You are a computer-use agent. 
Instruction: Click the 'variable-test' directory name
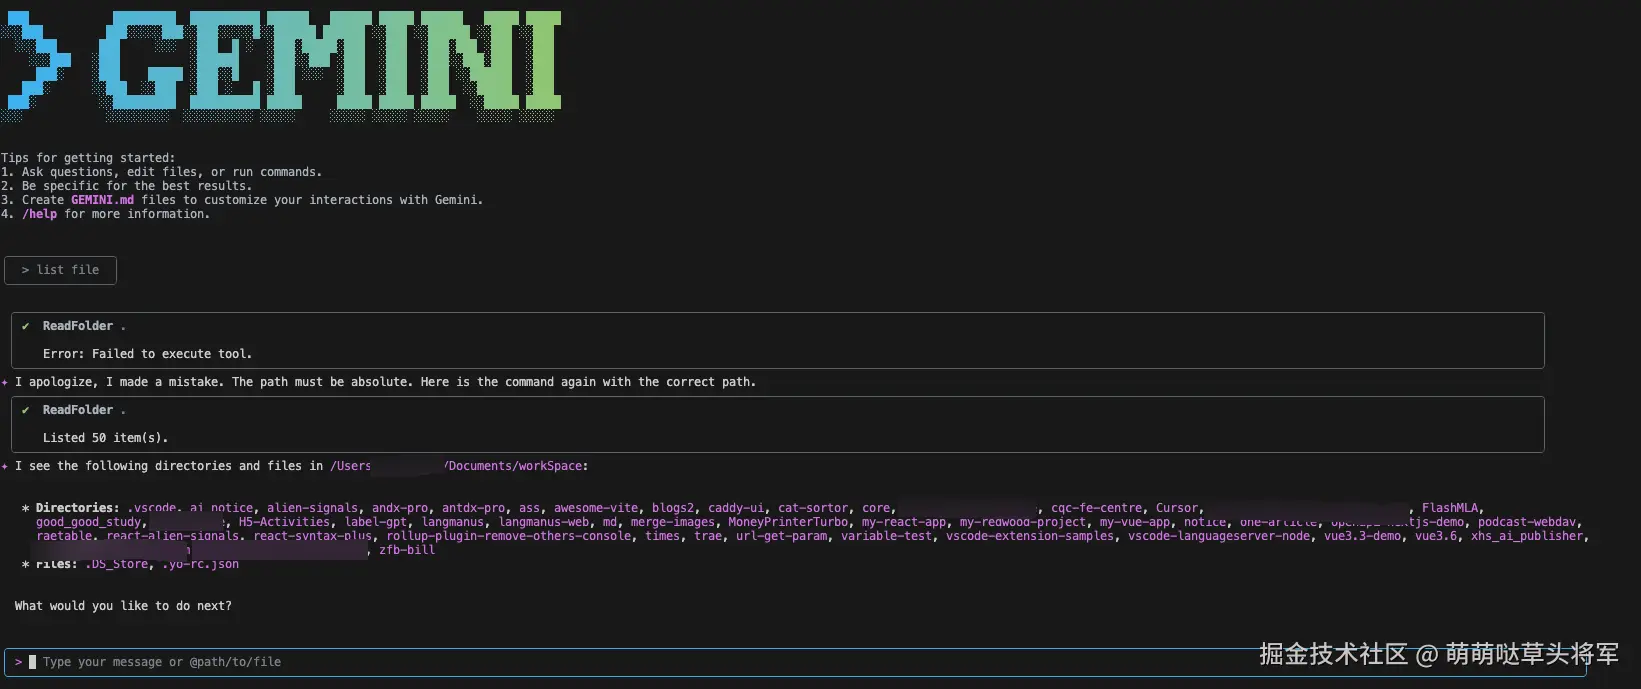point(886,536)
